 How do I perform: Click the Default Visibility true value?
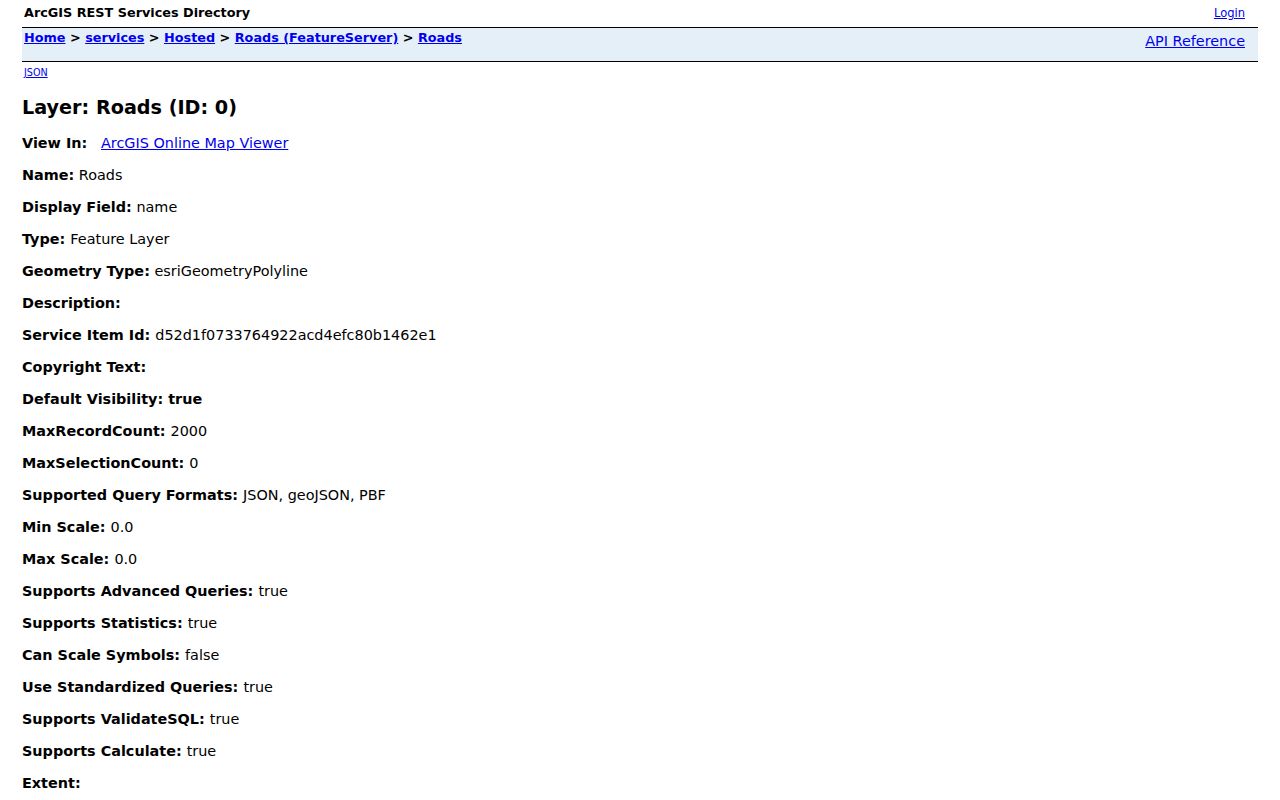[x=185, y=399]
